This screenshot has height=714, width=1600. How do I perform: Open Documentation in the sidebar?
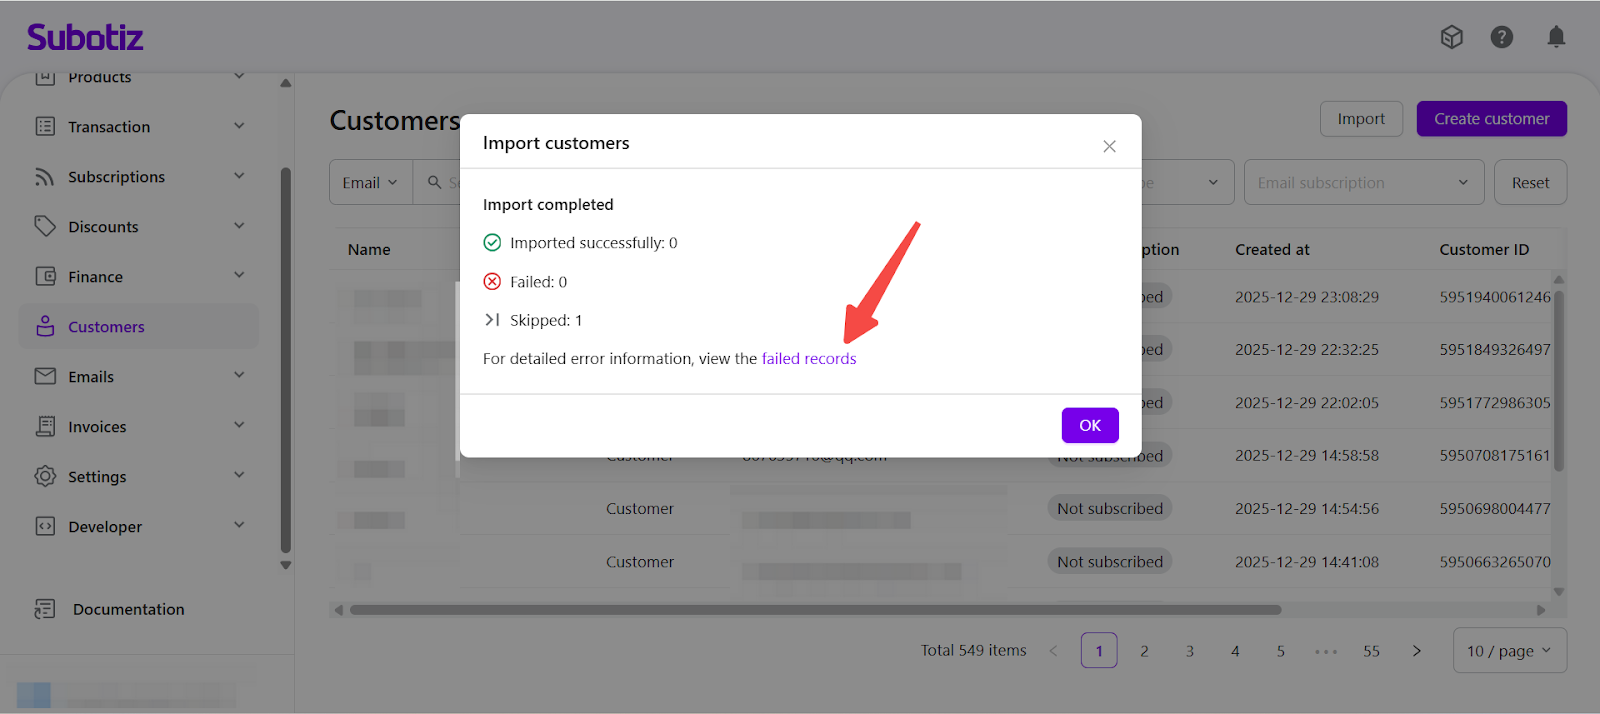point(128,610)
